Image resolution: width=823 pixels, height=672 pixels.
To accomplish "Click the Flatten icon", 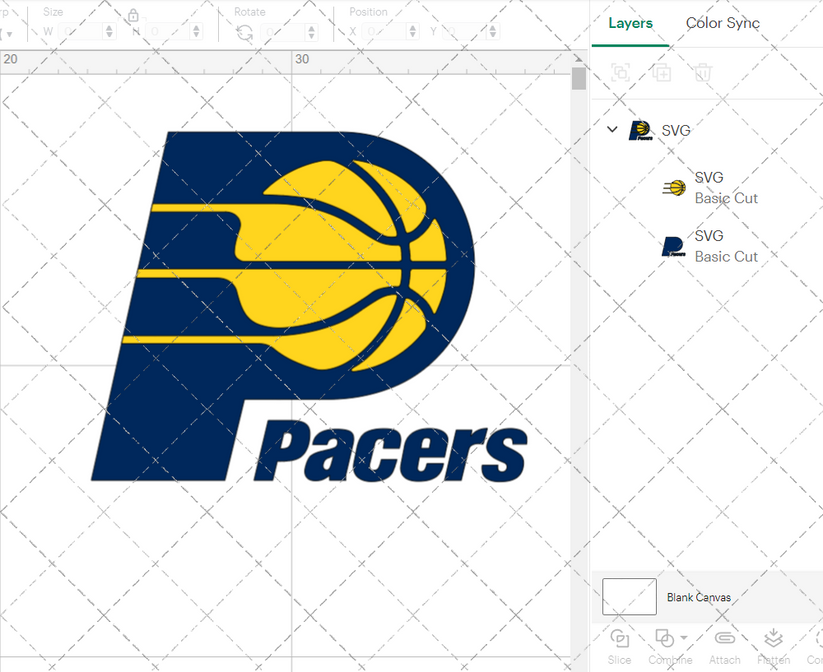I will pyautogui.click(x=773, y=637).
